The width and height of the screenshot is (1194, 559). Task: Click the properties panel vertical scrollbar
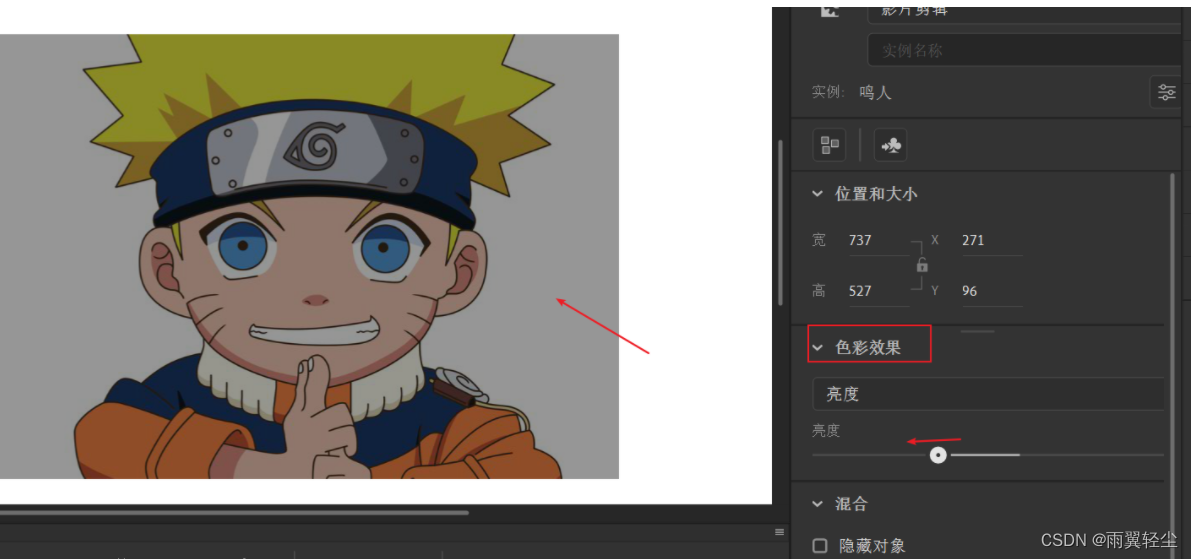[x=1172, y=366]
